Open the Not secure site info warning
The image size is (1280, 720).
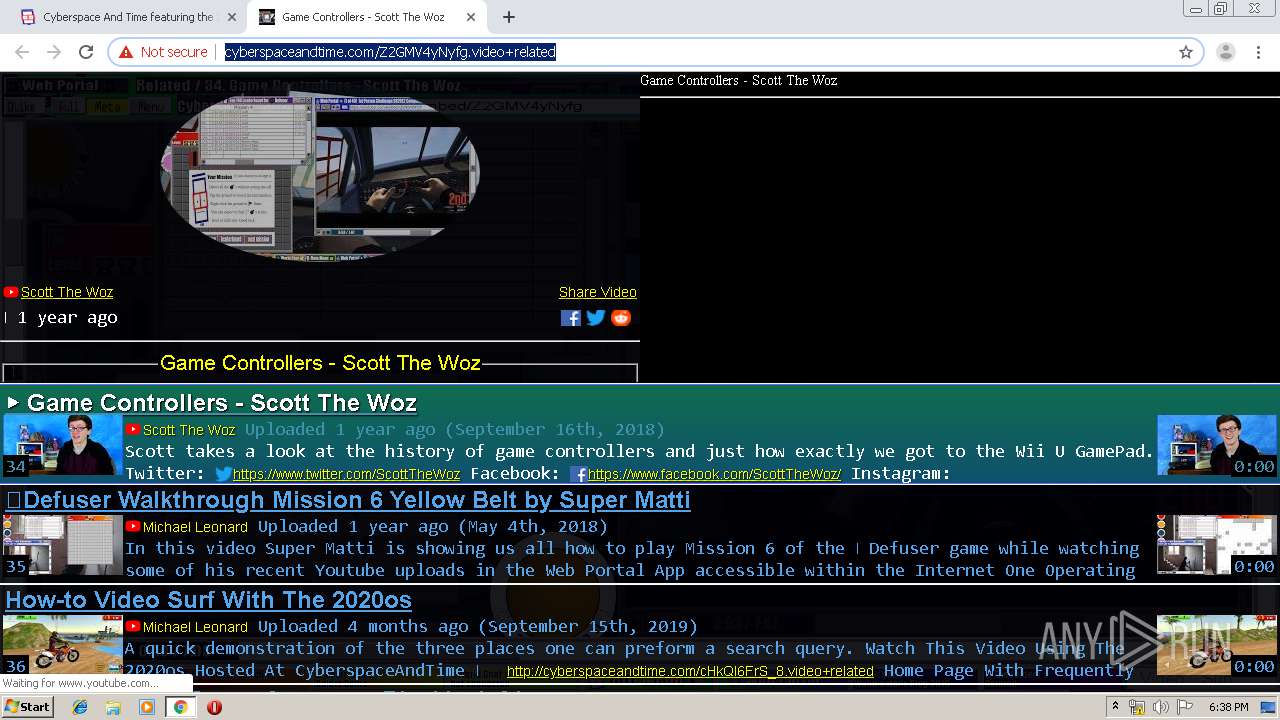click(163, 52)
